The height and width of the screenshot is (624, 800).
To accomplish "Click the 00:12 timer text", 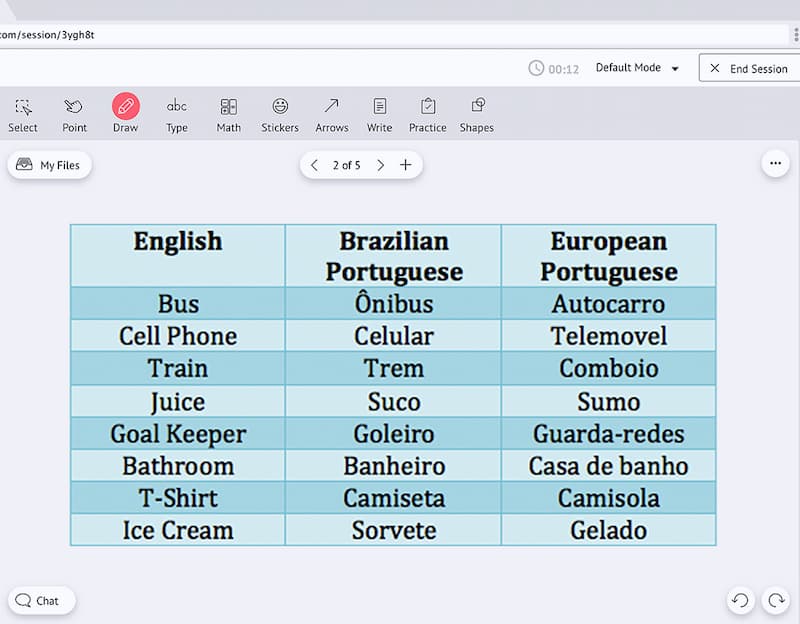I will (564, 69).
